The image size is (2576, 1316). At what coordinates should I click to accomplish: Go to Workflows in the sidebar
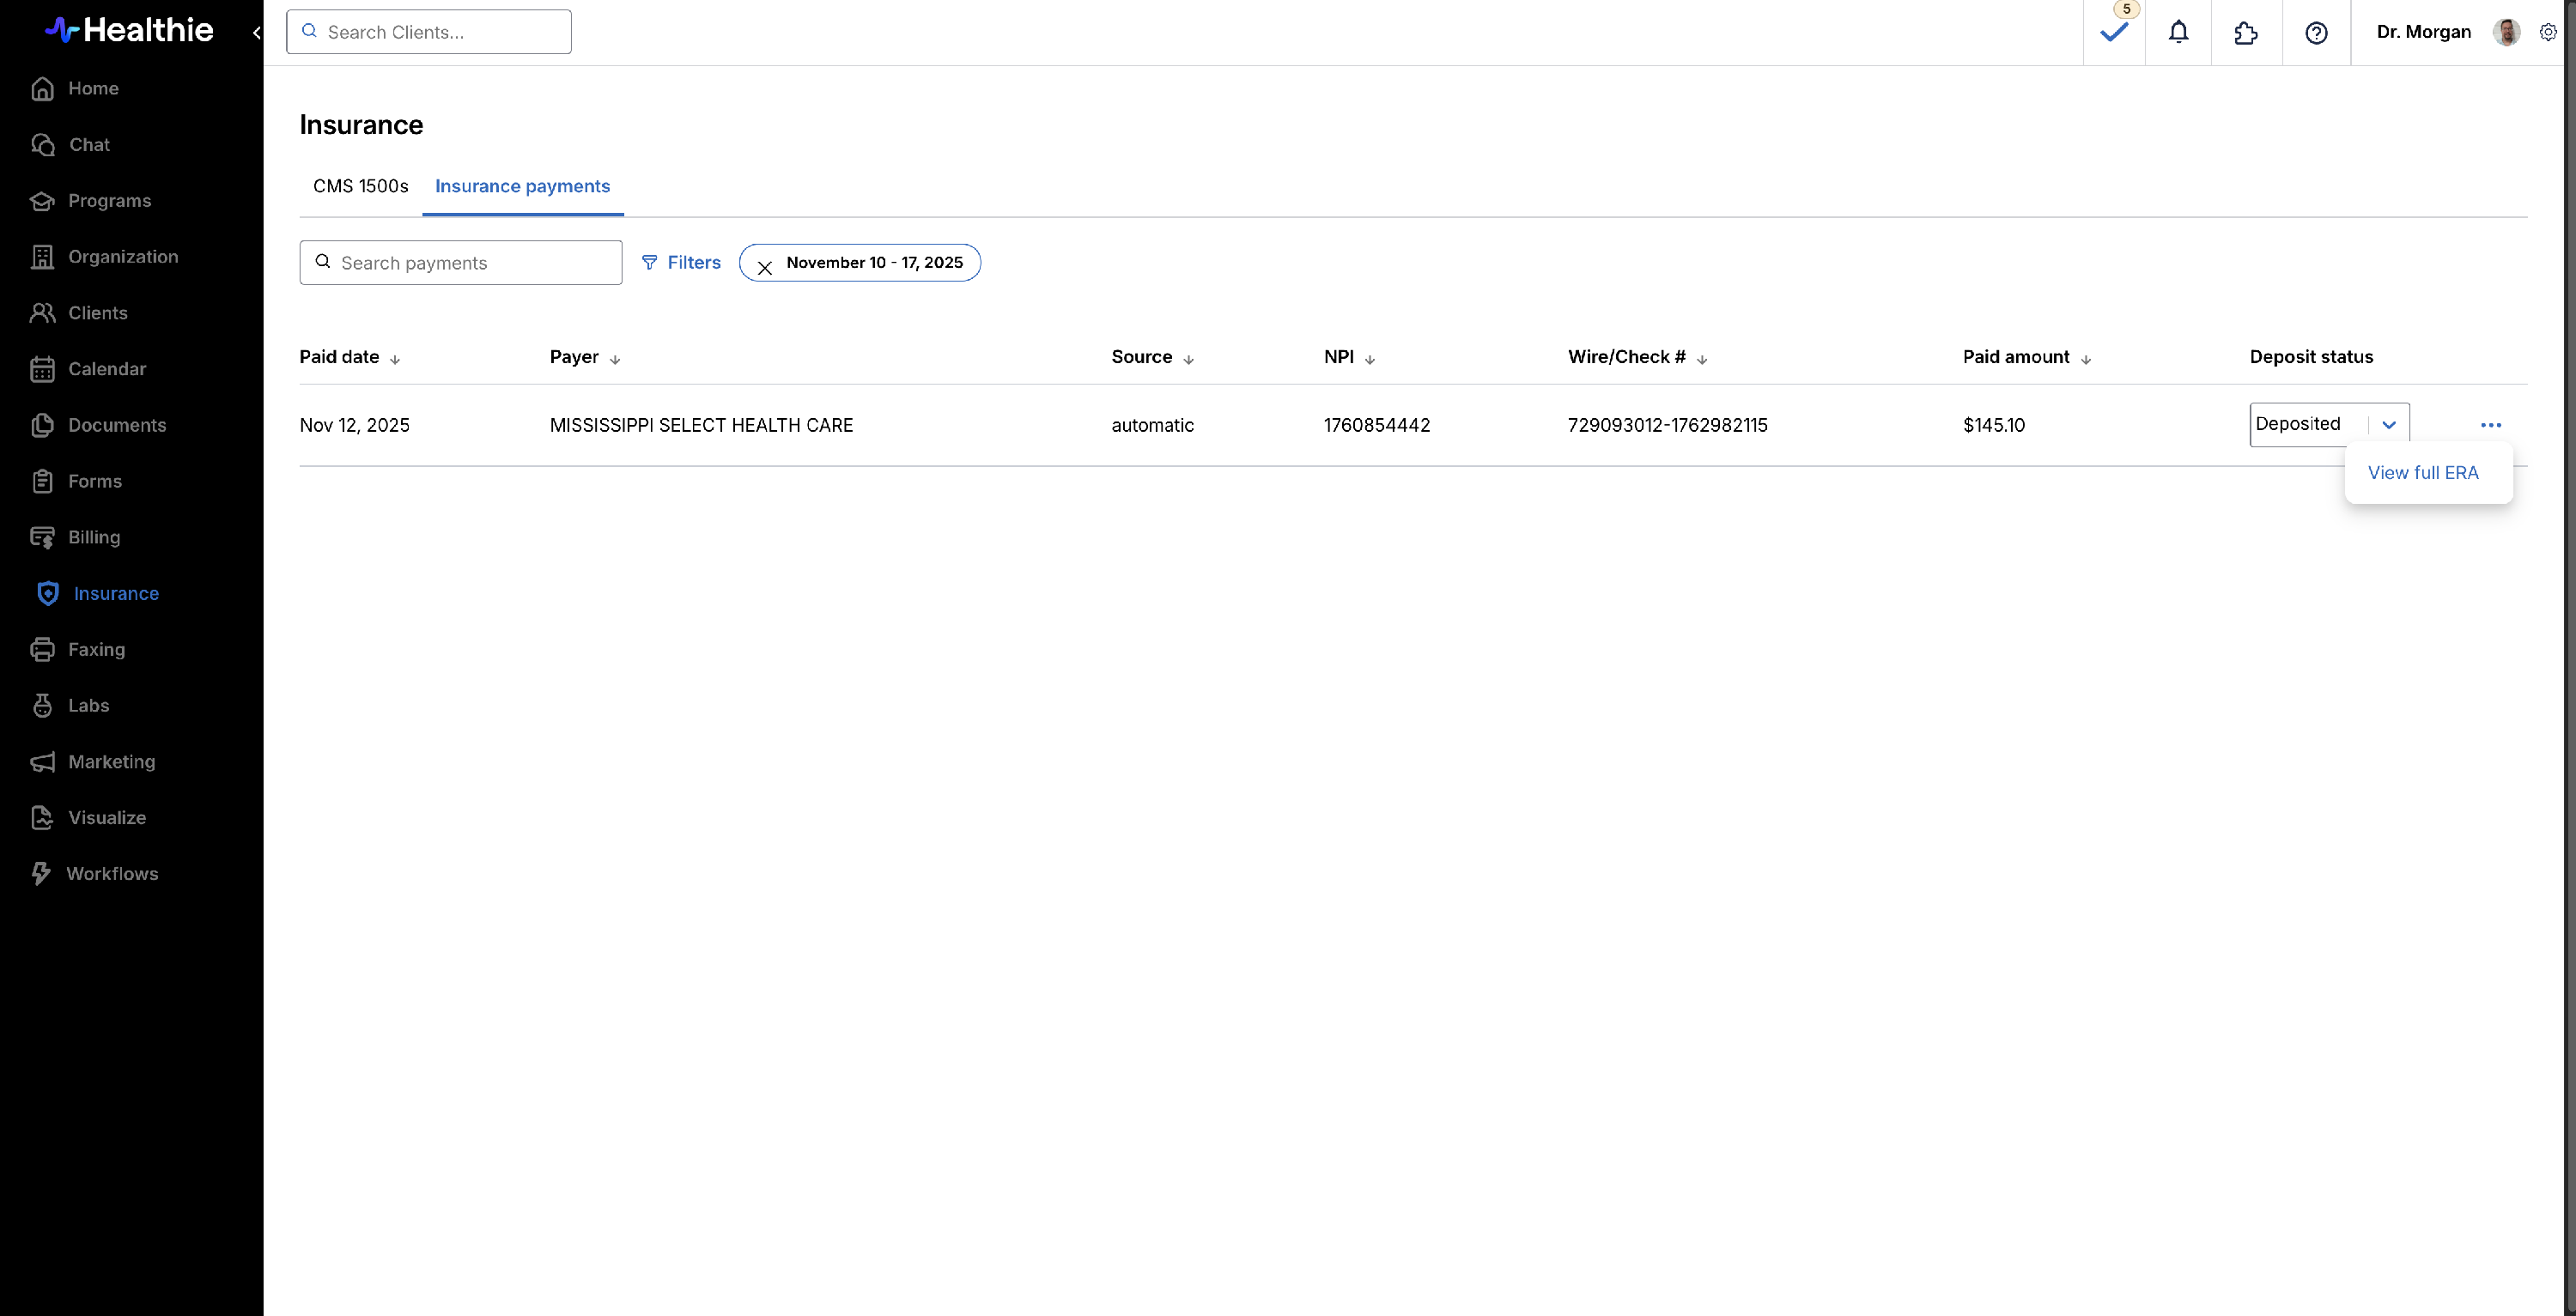112,873
